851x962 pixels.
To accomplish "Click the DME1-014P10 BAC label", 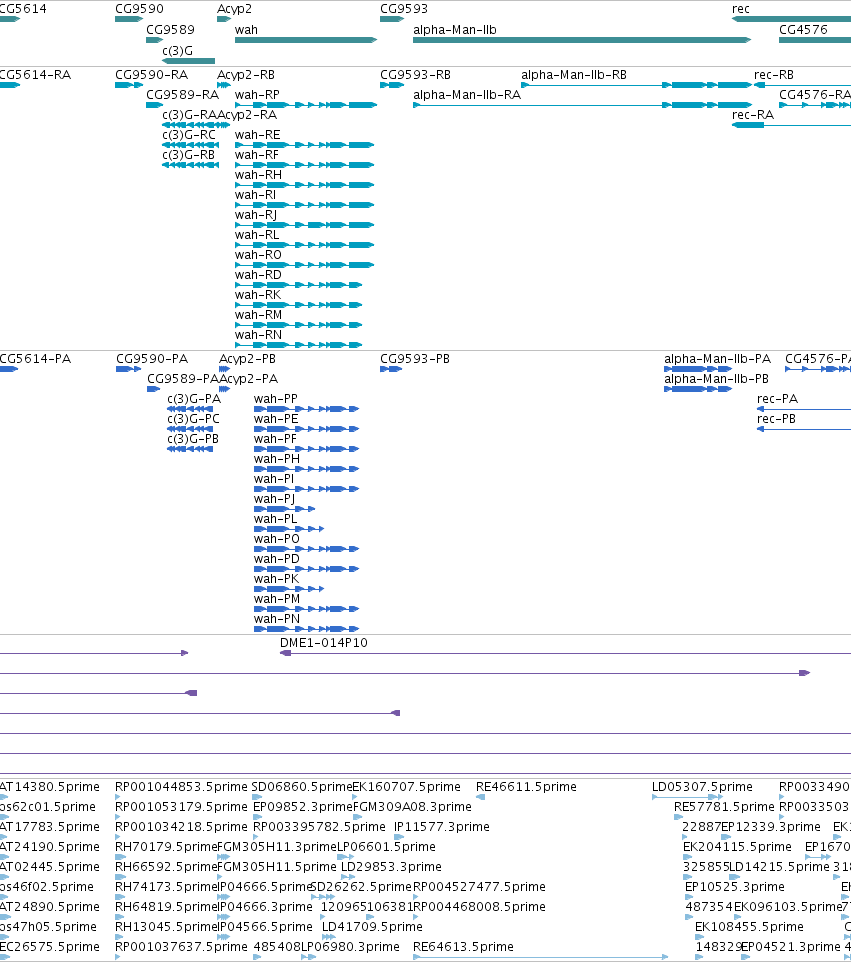I will [x=323, y=643].
